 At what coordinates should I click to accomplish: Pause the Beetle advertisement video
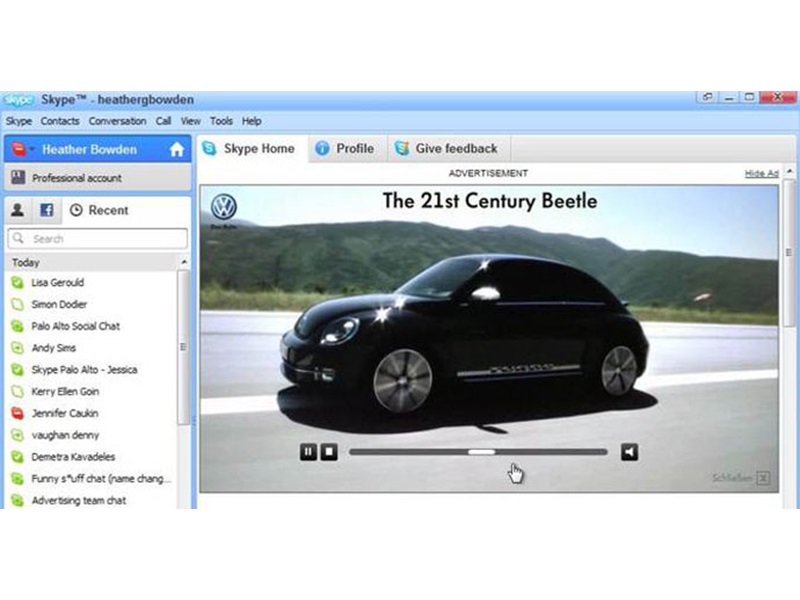pyautogui.click(x=308, y=452)
